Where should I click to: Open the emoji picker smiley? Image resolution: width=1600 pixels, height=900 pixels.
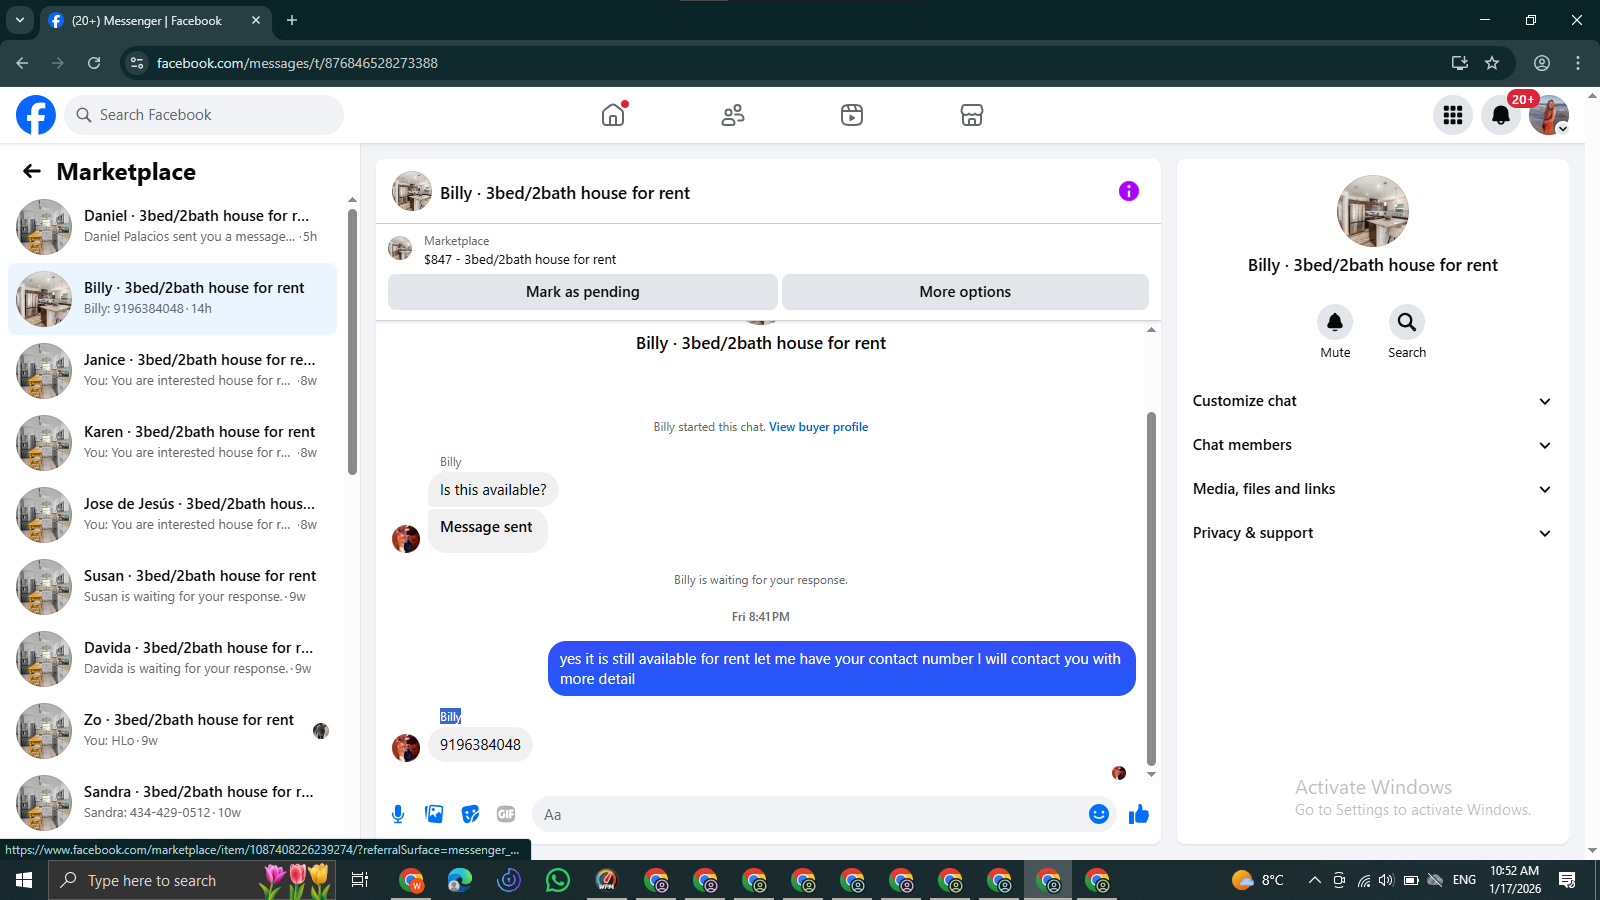(x=1099, y=814)
